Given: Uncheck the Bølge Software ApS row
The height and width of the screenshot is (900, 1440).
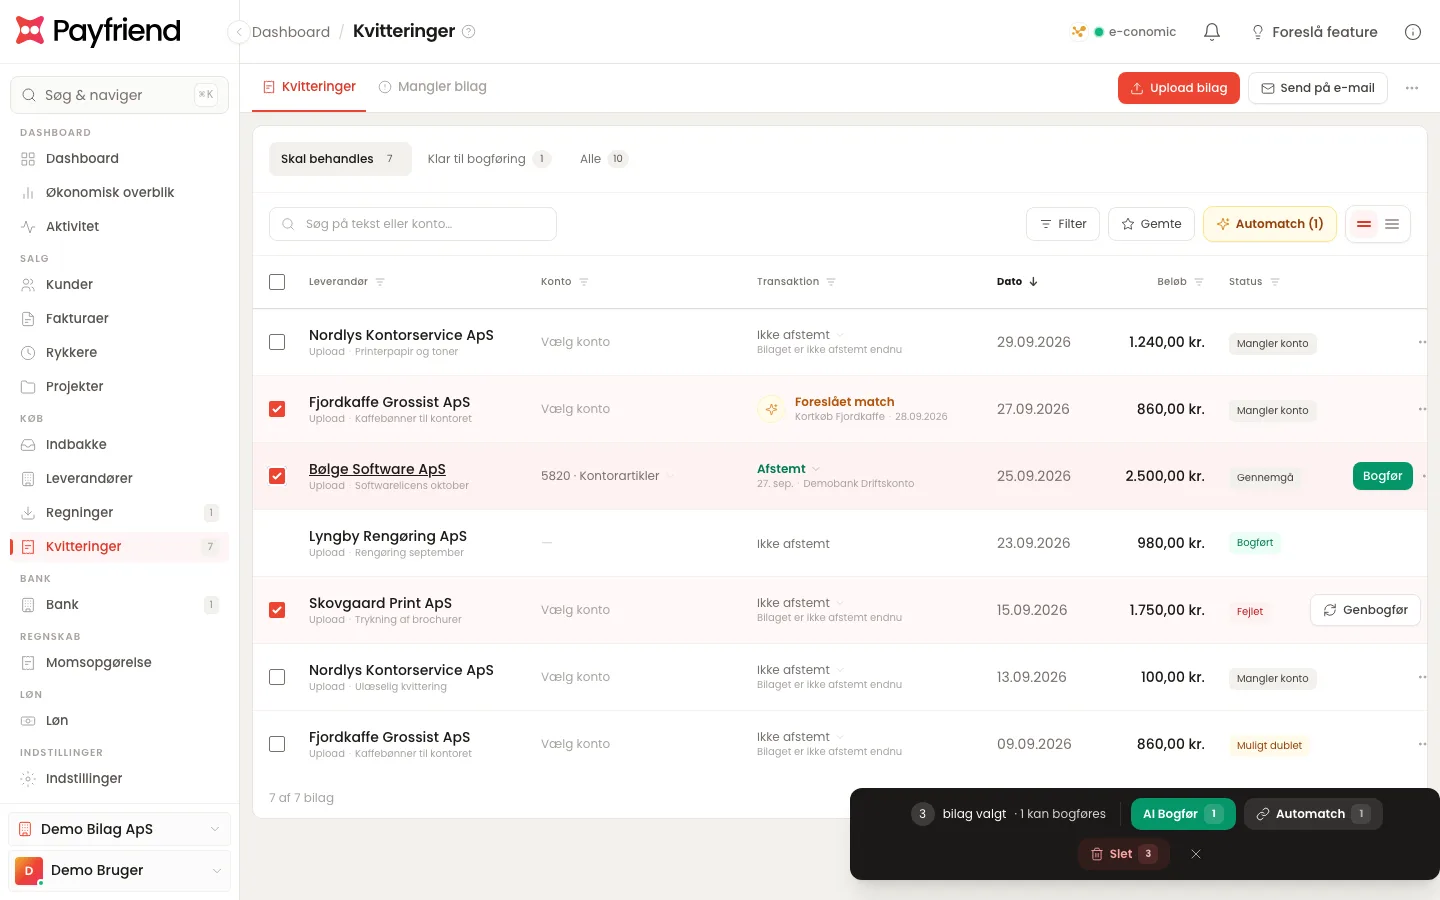Looking at the screenshot, I should point(277,476).
